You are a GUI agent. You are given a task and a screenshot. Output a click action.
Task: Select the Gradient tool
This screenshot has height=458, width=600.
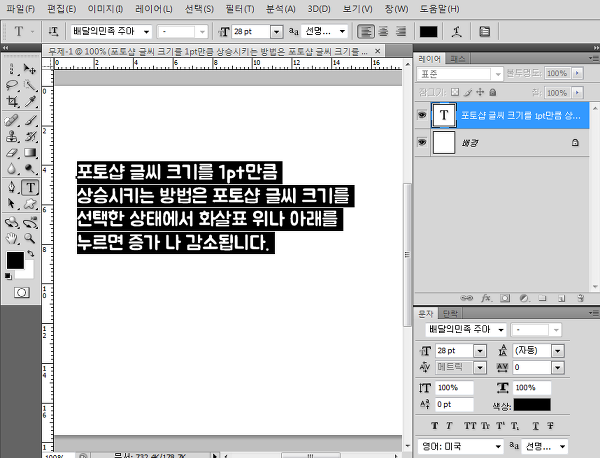(29, 153)
